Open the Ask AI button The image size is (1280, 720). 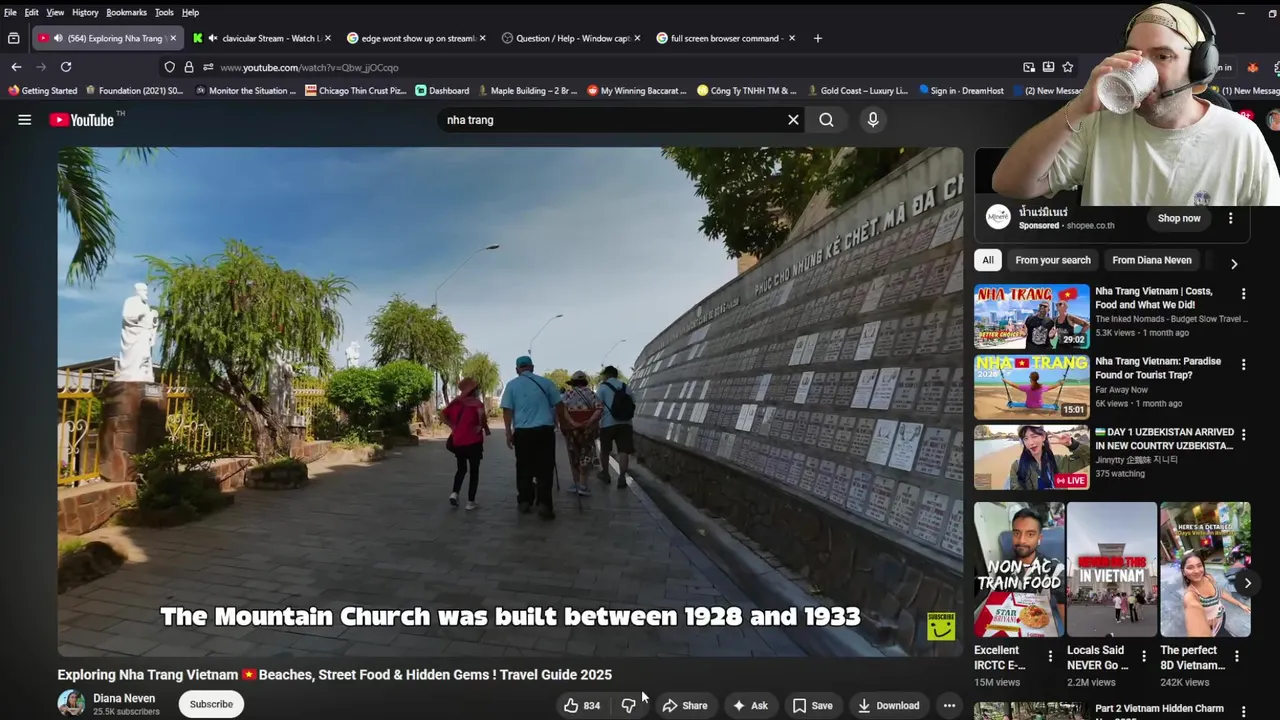(x=751, y=705)
